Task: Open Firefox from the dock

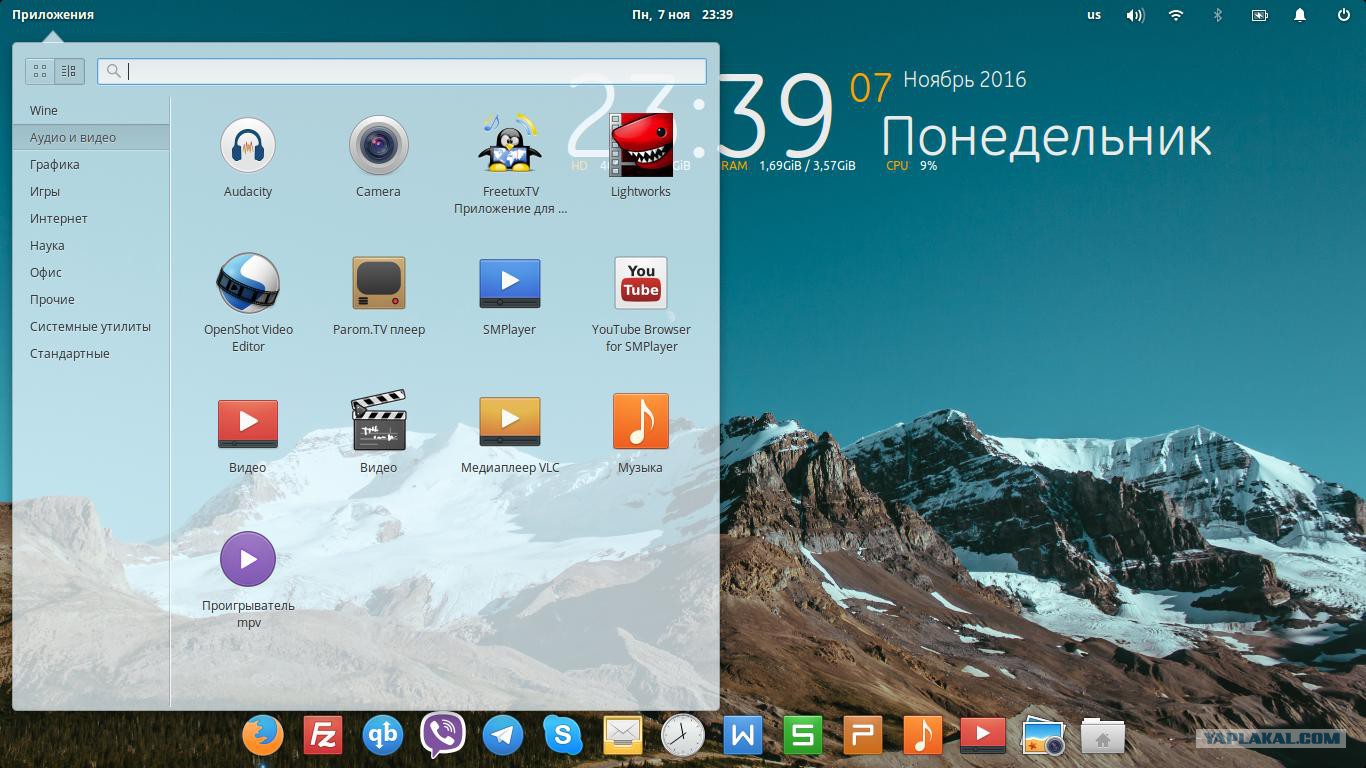Action: point(263,737)
